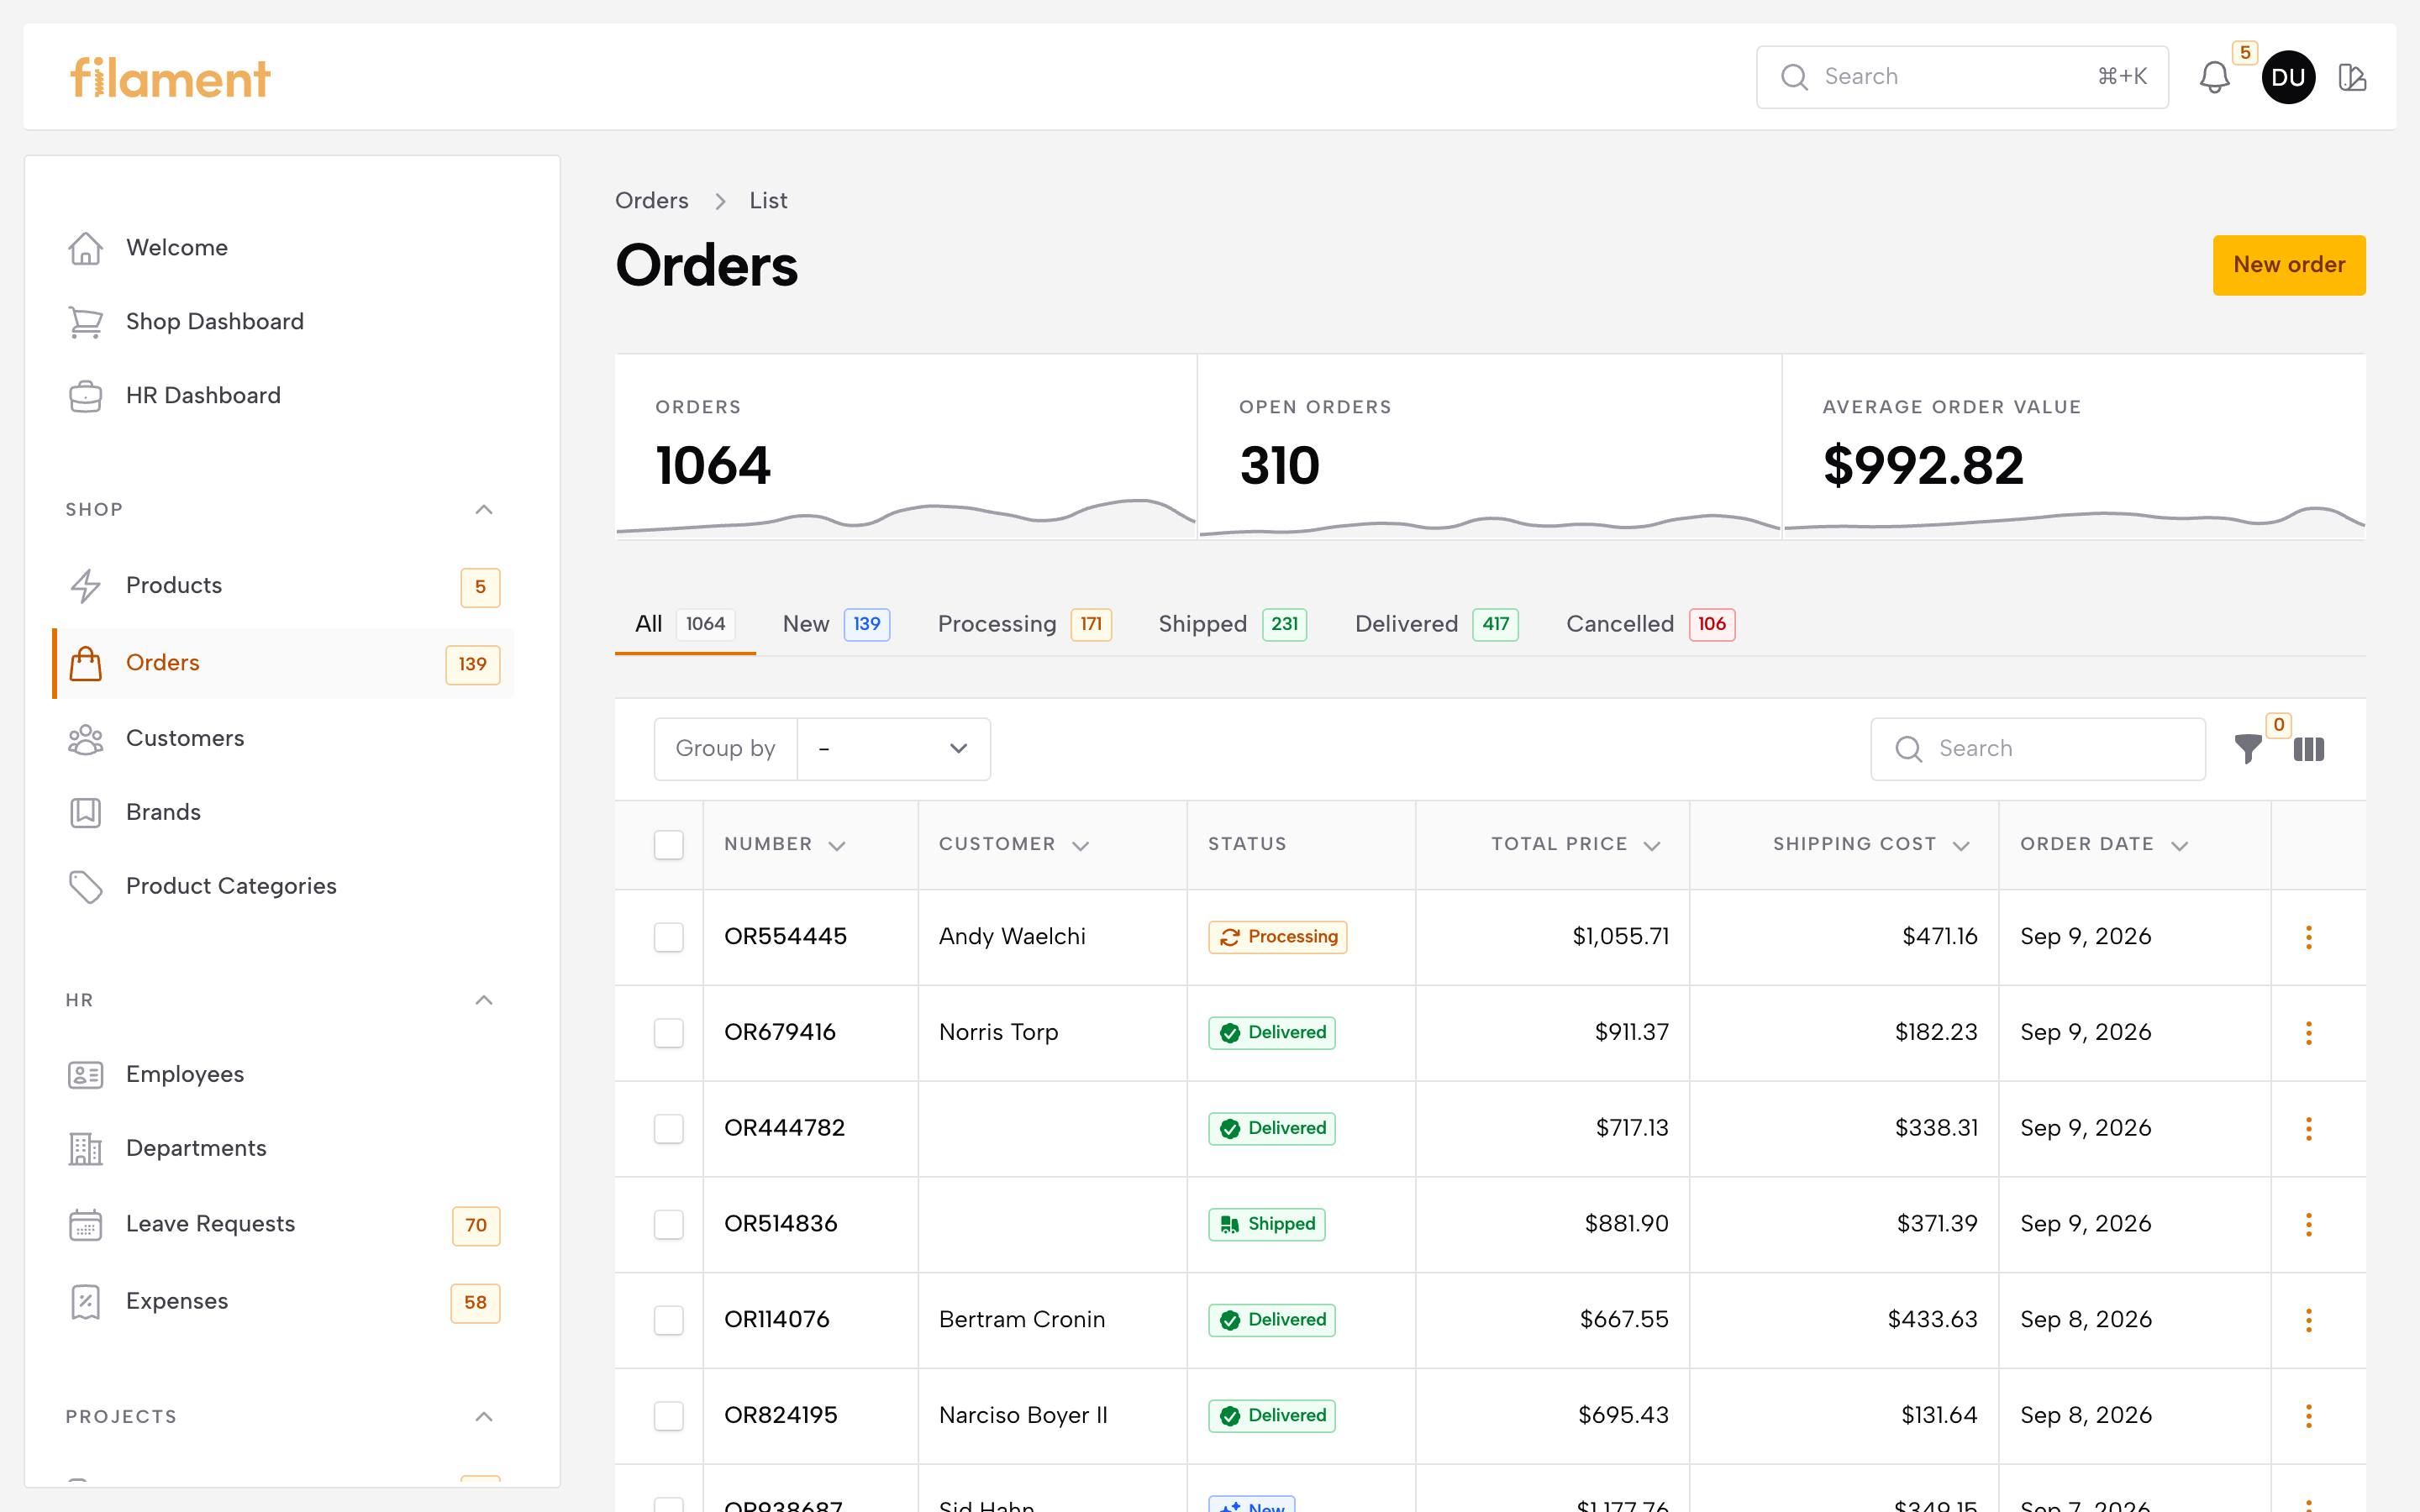Click the HR Dashboard briefcase icon
The height and width of the screenshot is (1512, 2420).
pyautogui.click(x=85, y=396)
